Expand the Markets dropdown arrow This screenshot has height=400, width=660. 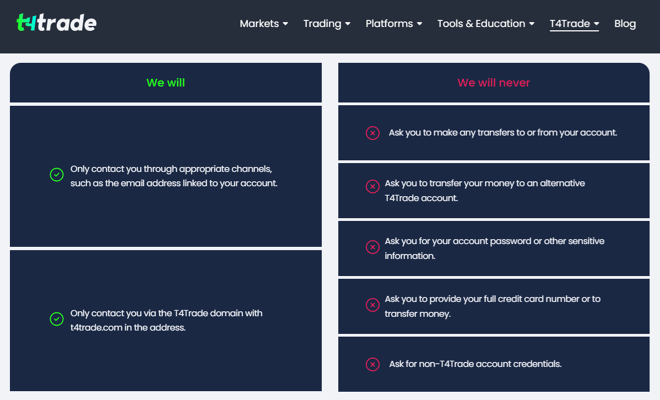[x=285, y=24]
